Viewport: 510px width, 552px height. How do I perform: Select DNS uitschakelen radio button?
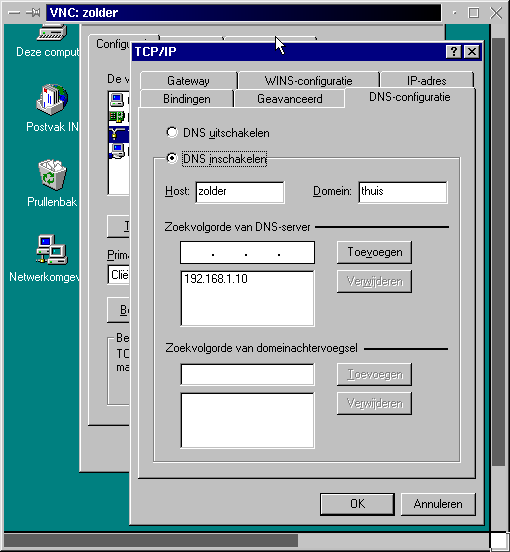[172, 133]
